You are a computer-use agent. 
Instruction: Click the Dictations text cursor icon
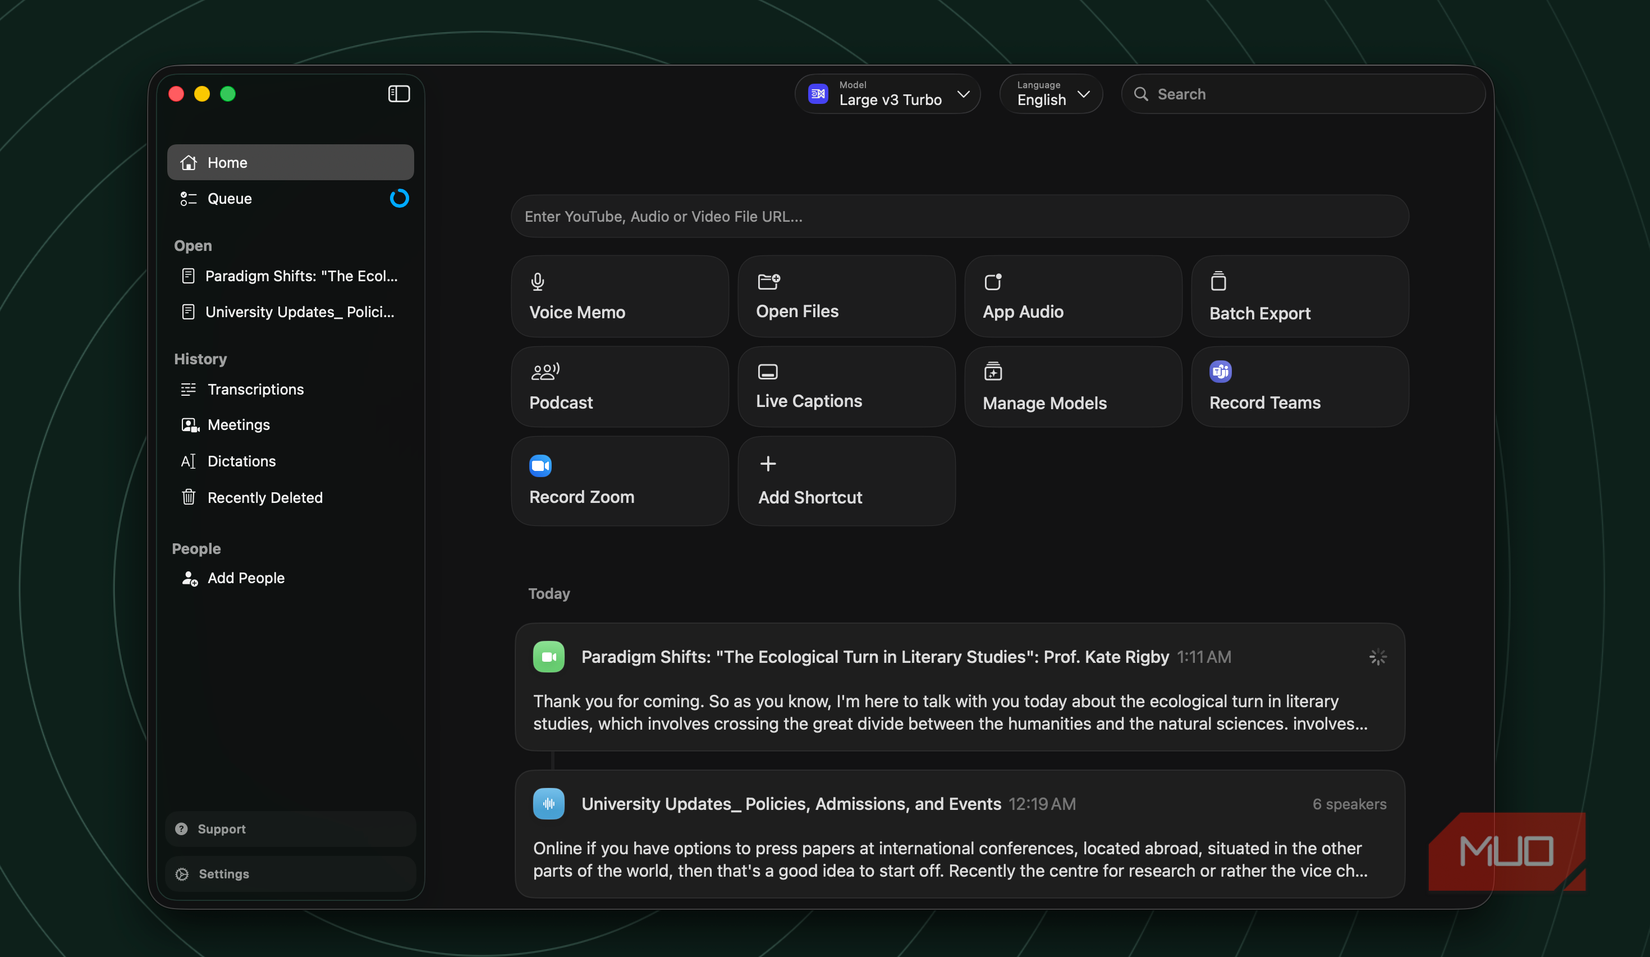[188, 461]
